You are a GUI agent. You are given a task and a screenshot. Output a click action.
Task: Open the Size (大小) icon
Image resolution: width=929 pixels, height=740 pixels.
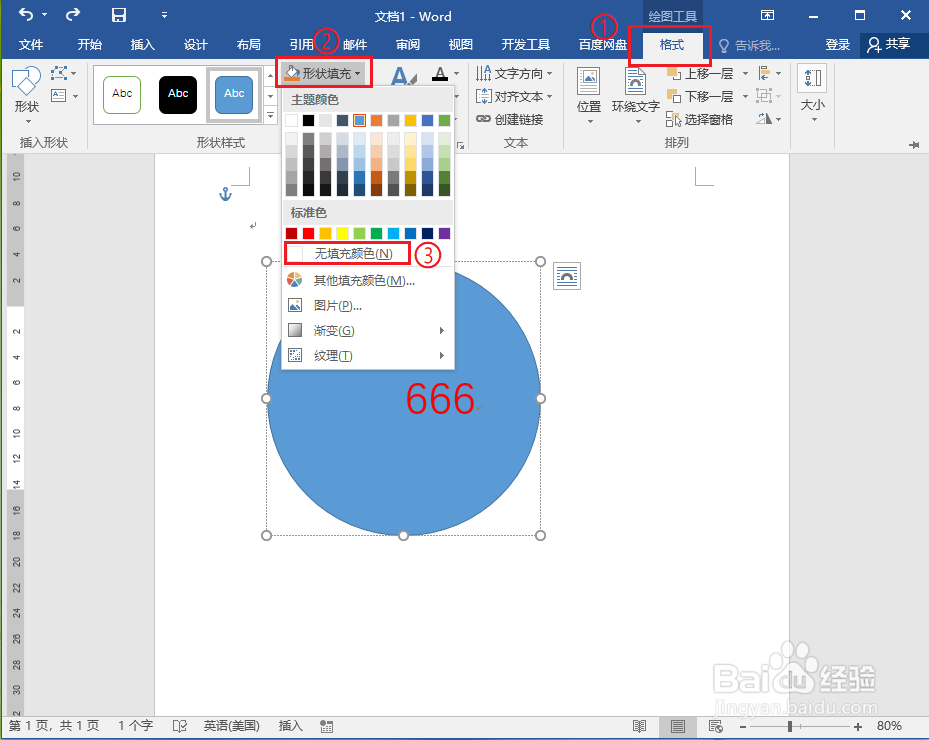tap(812, 78)
